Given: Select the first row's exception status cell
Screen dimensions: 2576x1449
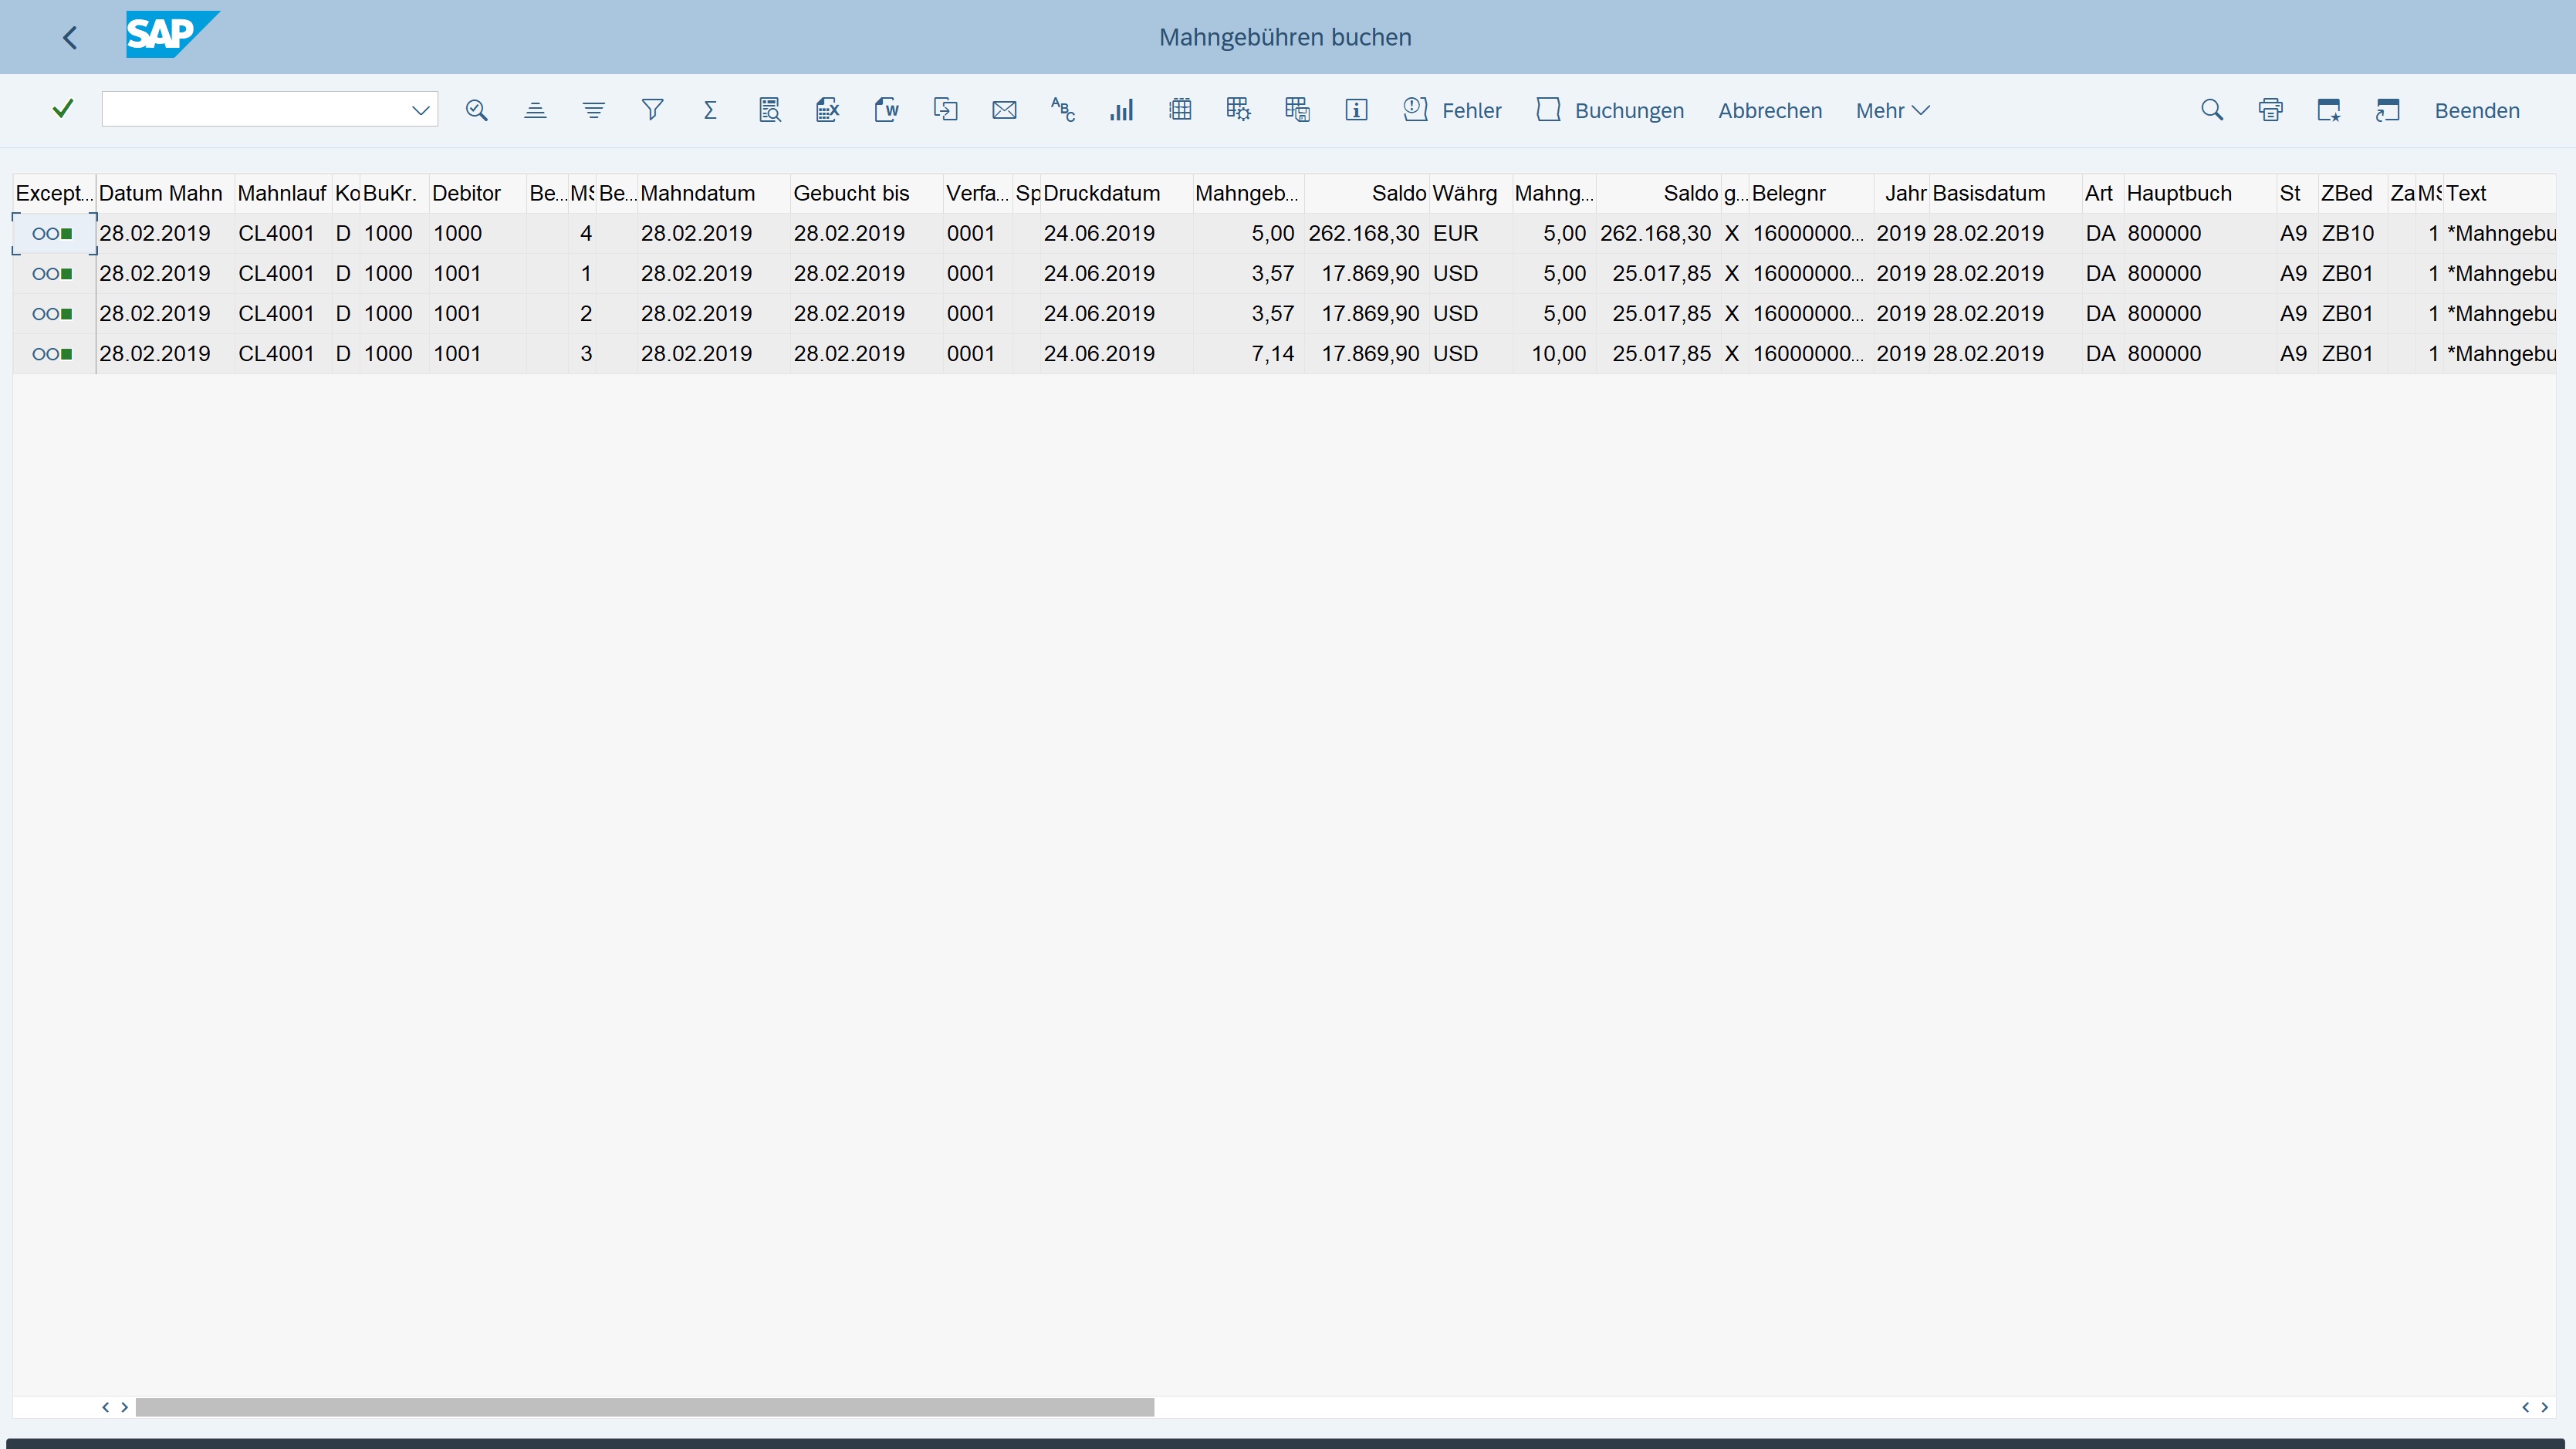Looking at the screenshot, I should [x=53, y=233].
